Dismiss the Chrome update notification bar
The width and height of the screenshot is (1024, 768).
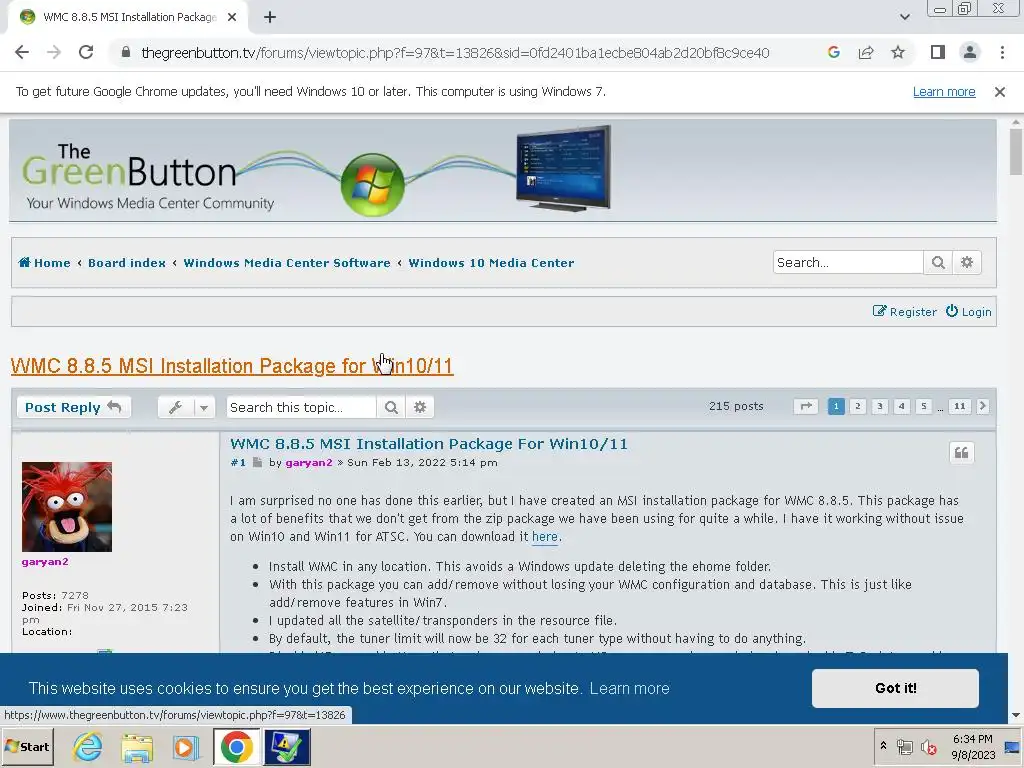click(999, 92)
